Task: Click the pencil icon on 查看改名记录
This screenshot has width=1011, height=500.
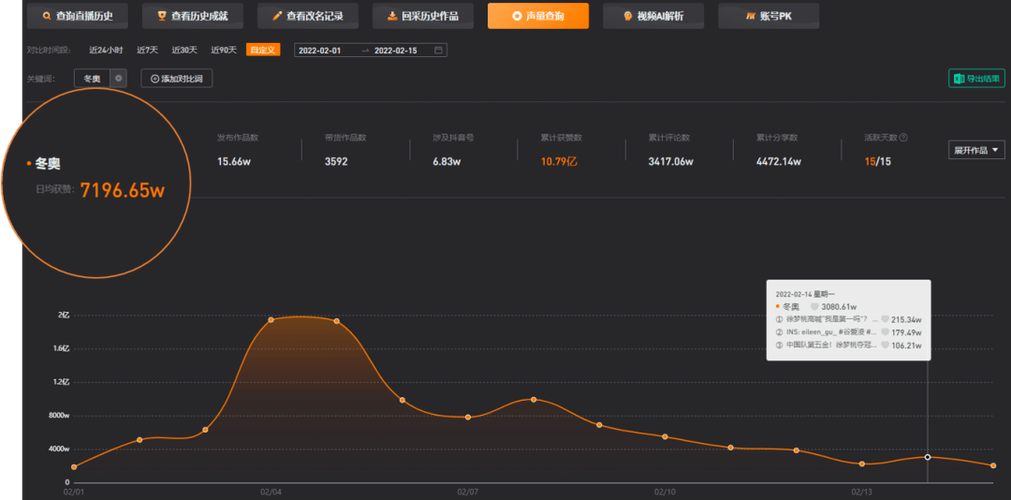Action: (277, 17)
